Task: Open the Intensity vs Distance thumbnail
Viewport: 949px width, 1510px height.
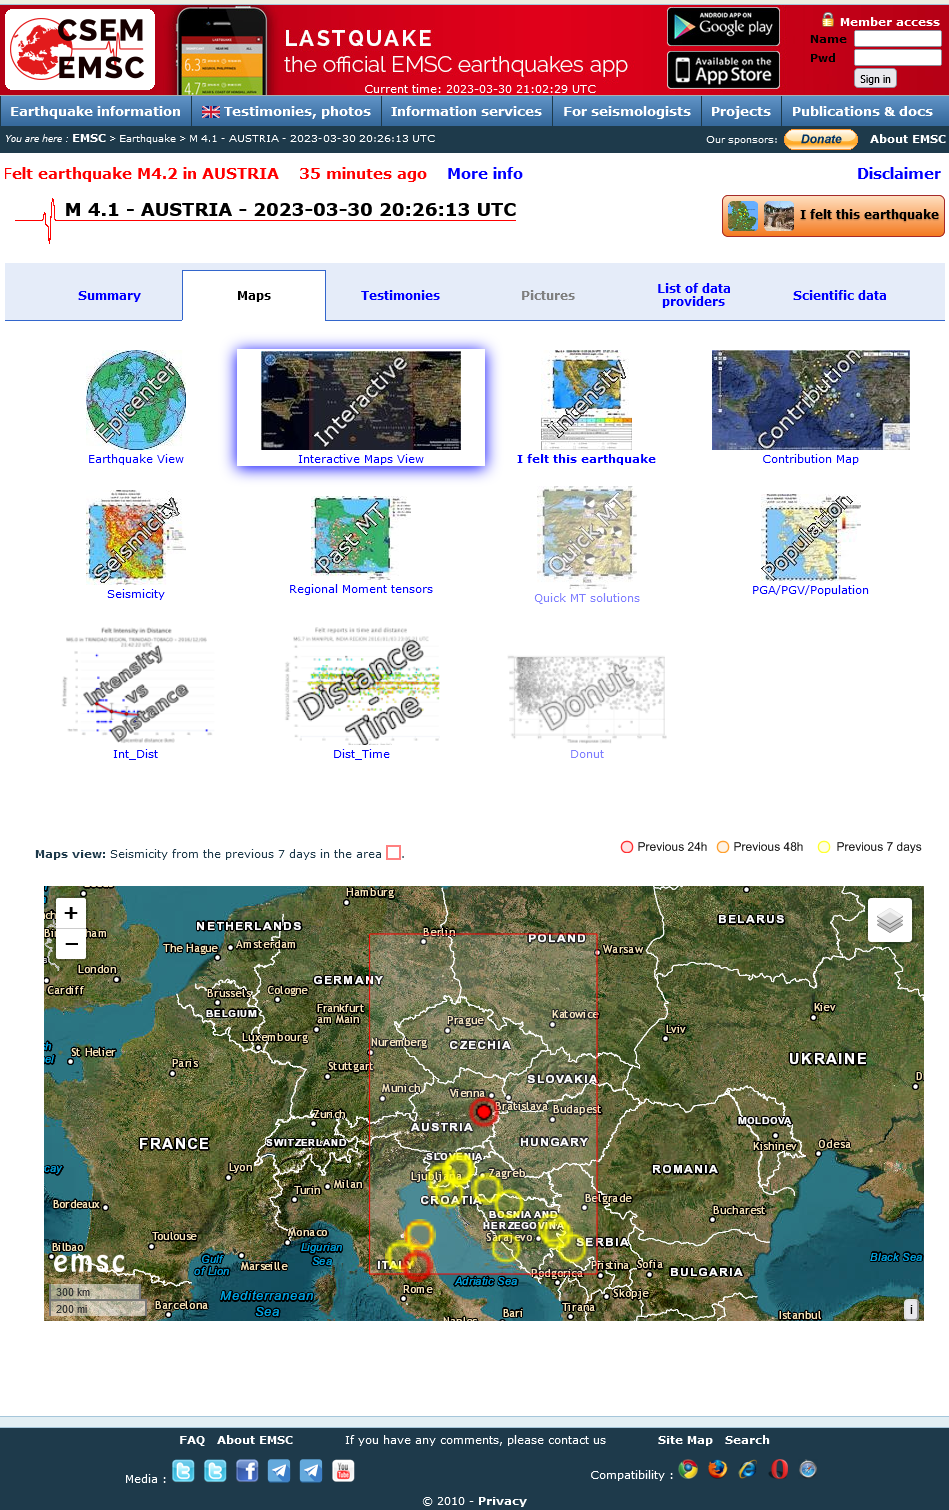Action: [136, 687]
